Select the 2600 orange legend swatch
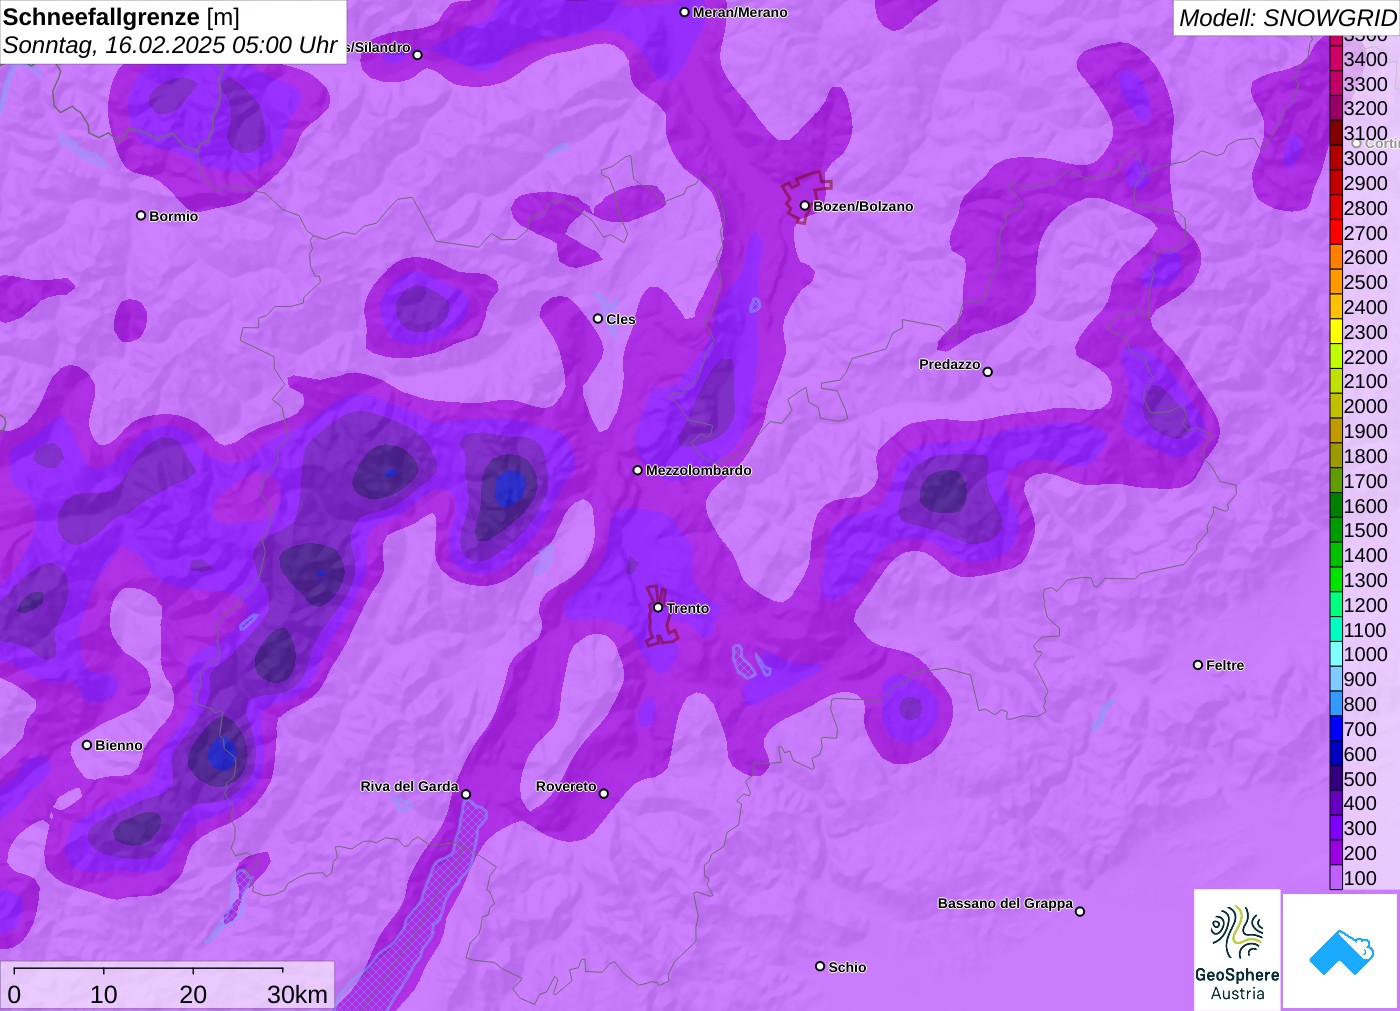This screenshot has width=1400, height=1011. tap(1336, 257)
